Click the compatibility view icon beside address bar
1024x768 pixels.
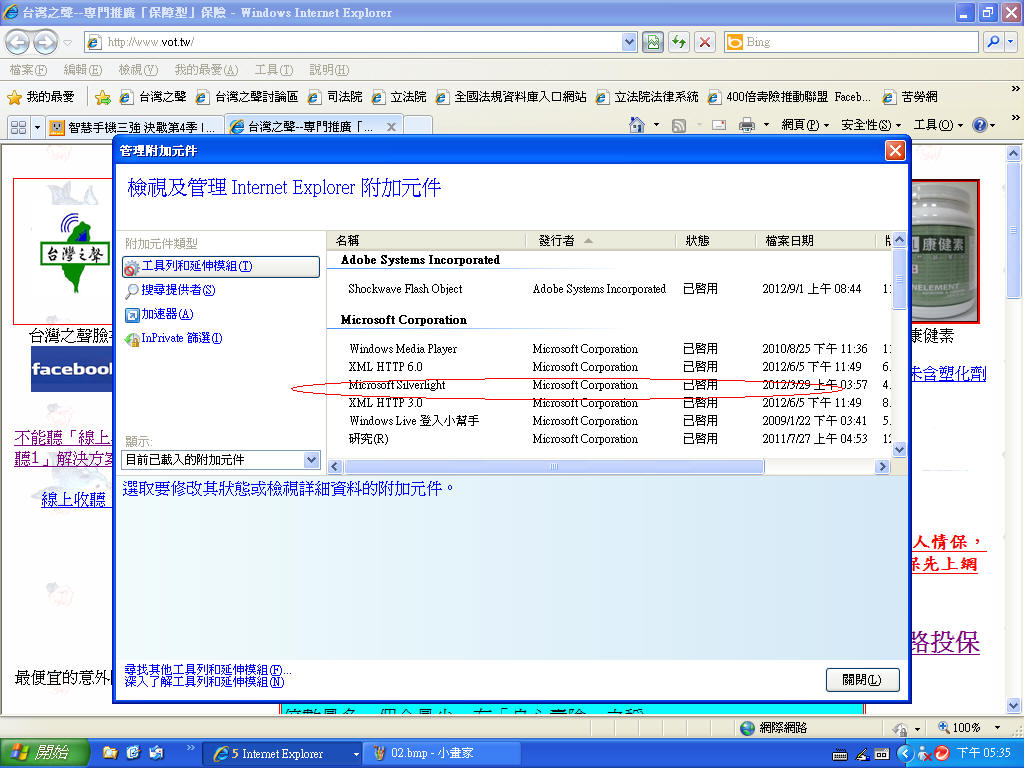(x=652, y=42)
